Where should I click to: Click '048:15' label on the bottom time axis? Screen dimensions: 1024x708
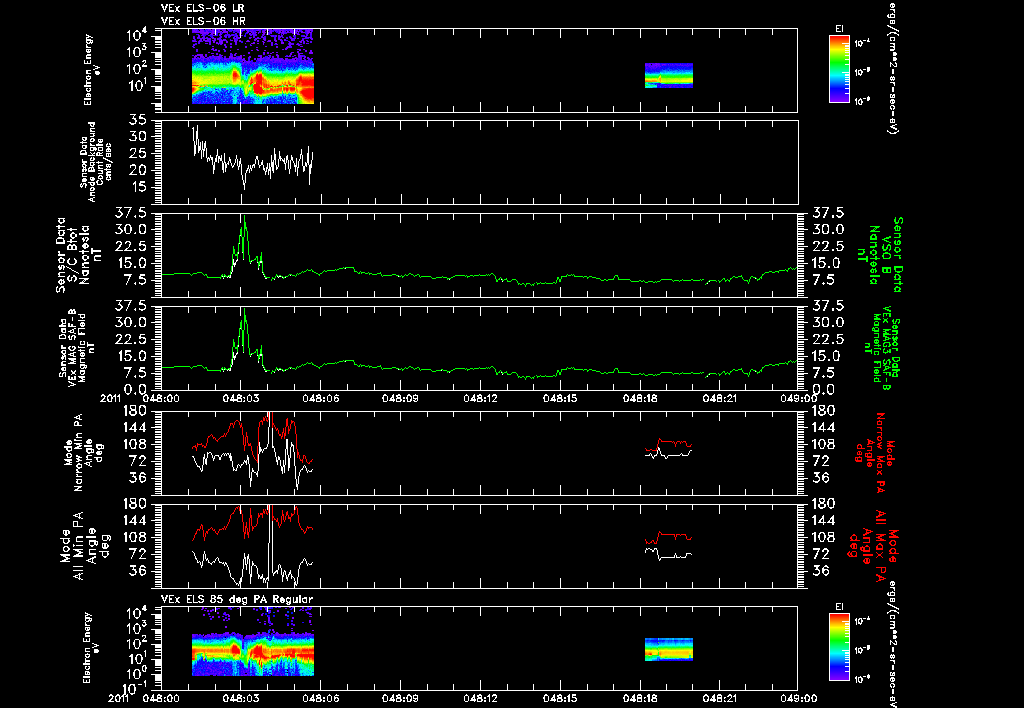[x=560, y=698]
